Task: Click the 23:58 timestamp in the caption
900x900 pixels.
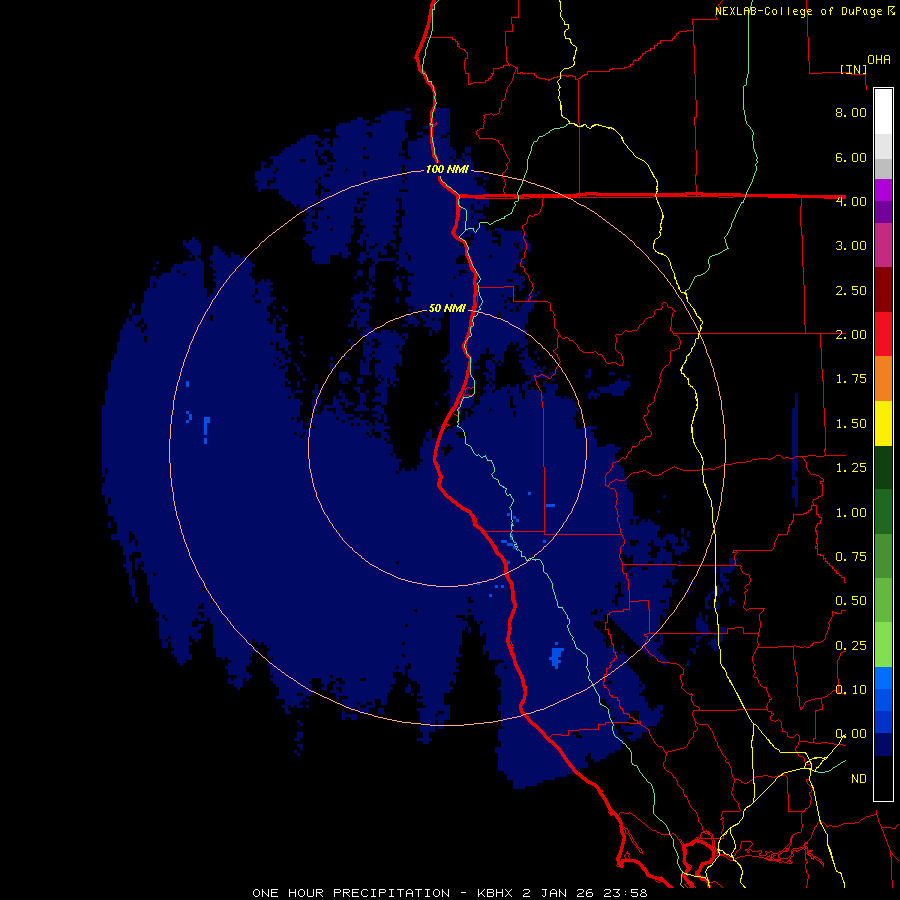Action: point(625,893)
